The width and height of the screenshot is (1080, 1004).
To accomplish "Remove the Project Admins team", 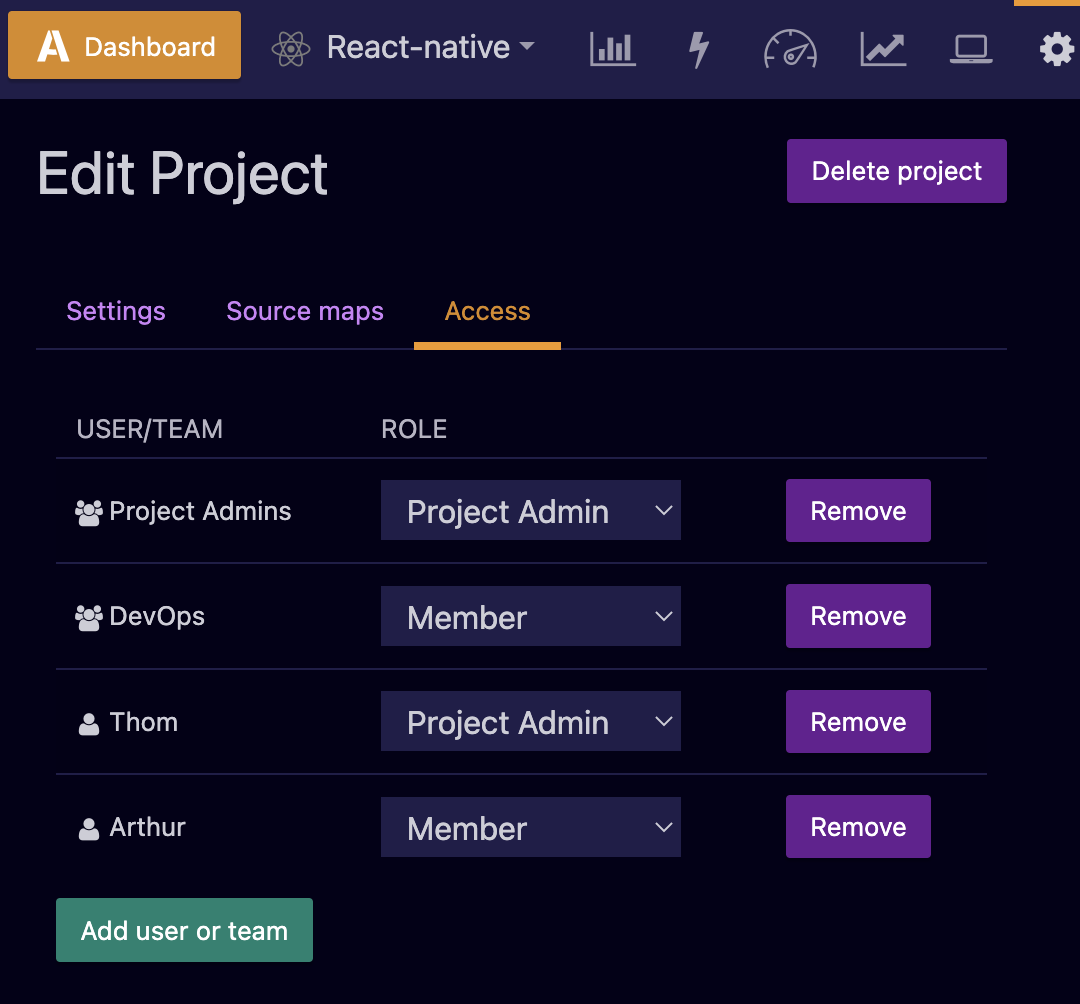I will pos(858,510).
